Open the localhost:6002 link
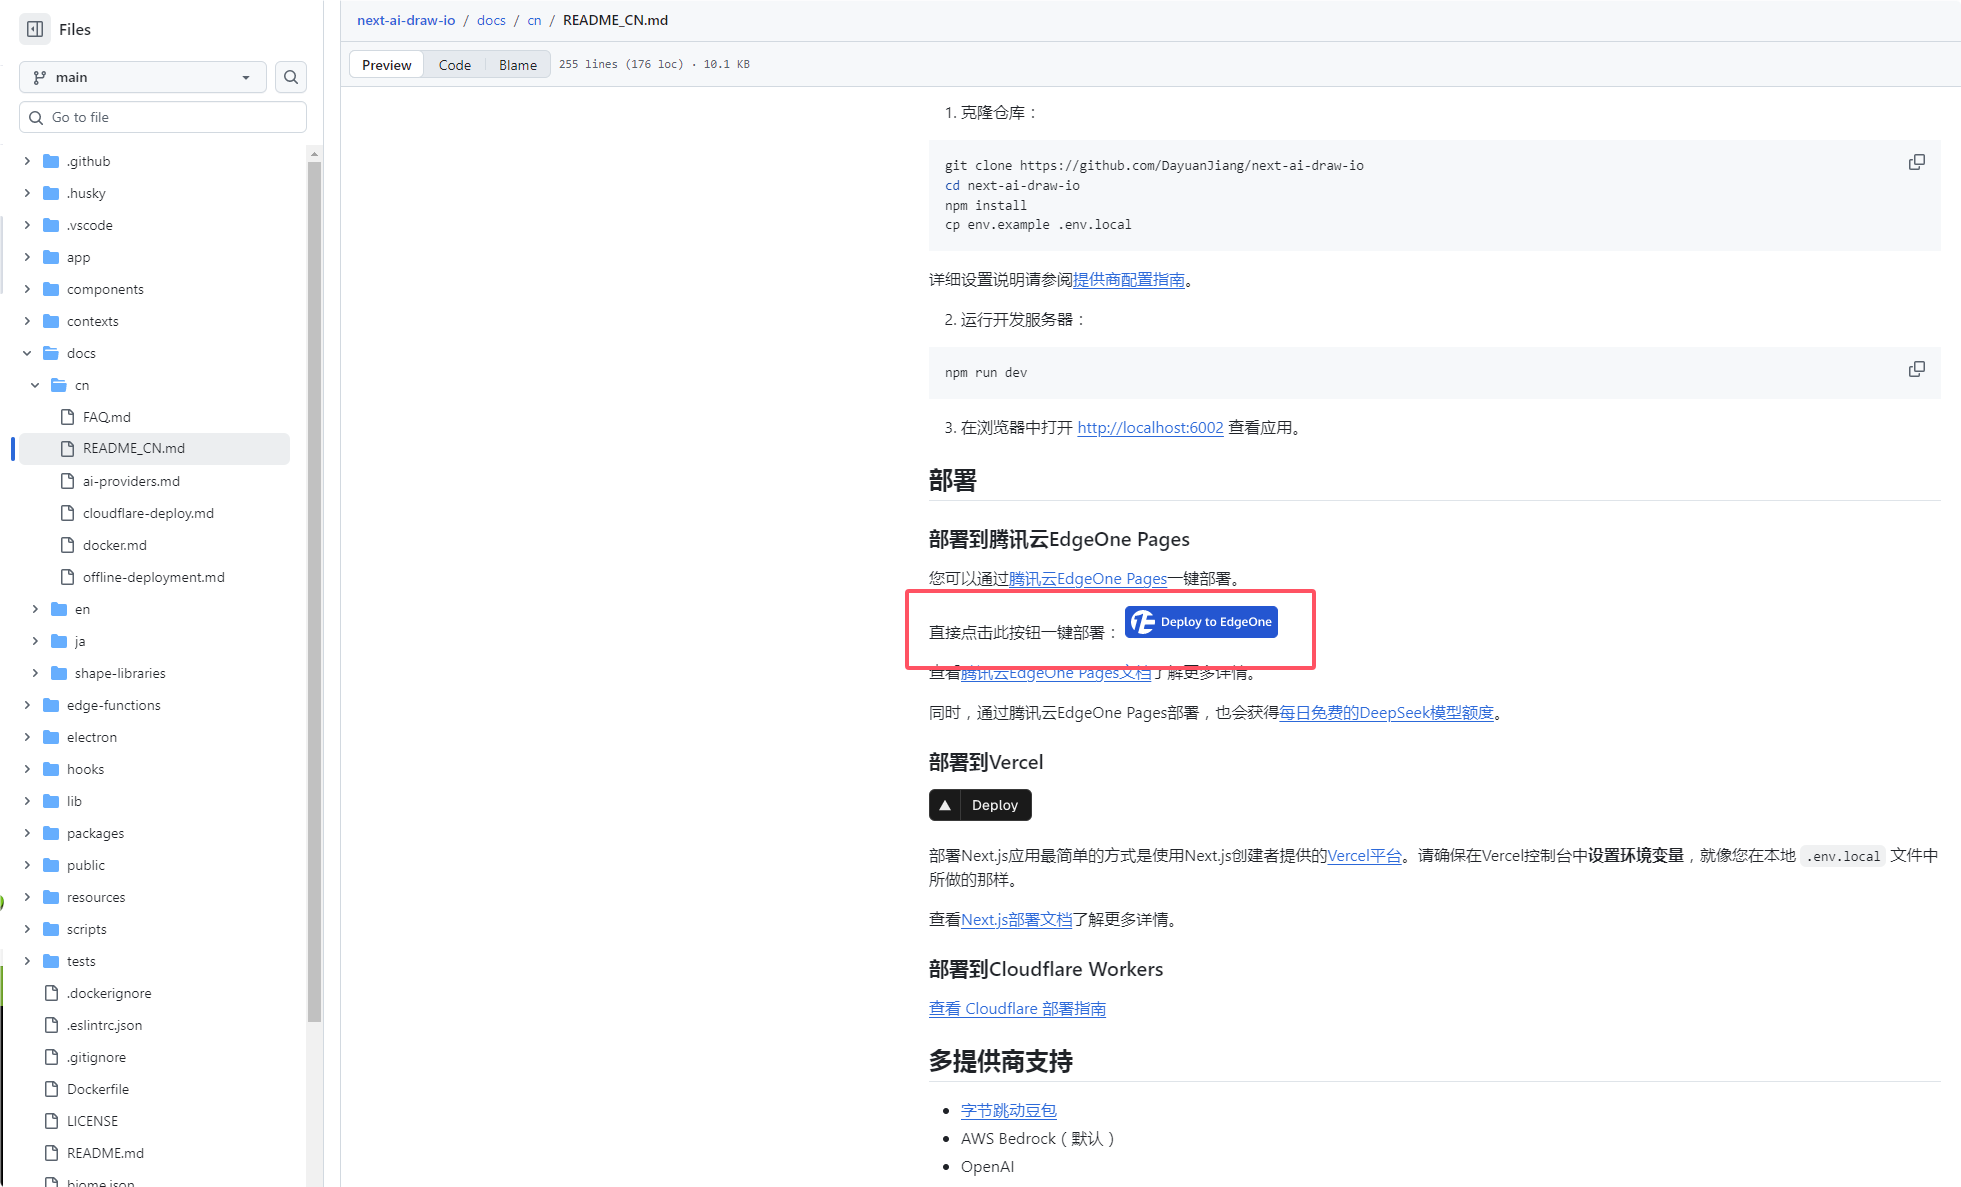Viewport: 1961px width, 1187px height. 1150,428
